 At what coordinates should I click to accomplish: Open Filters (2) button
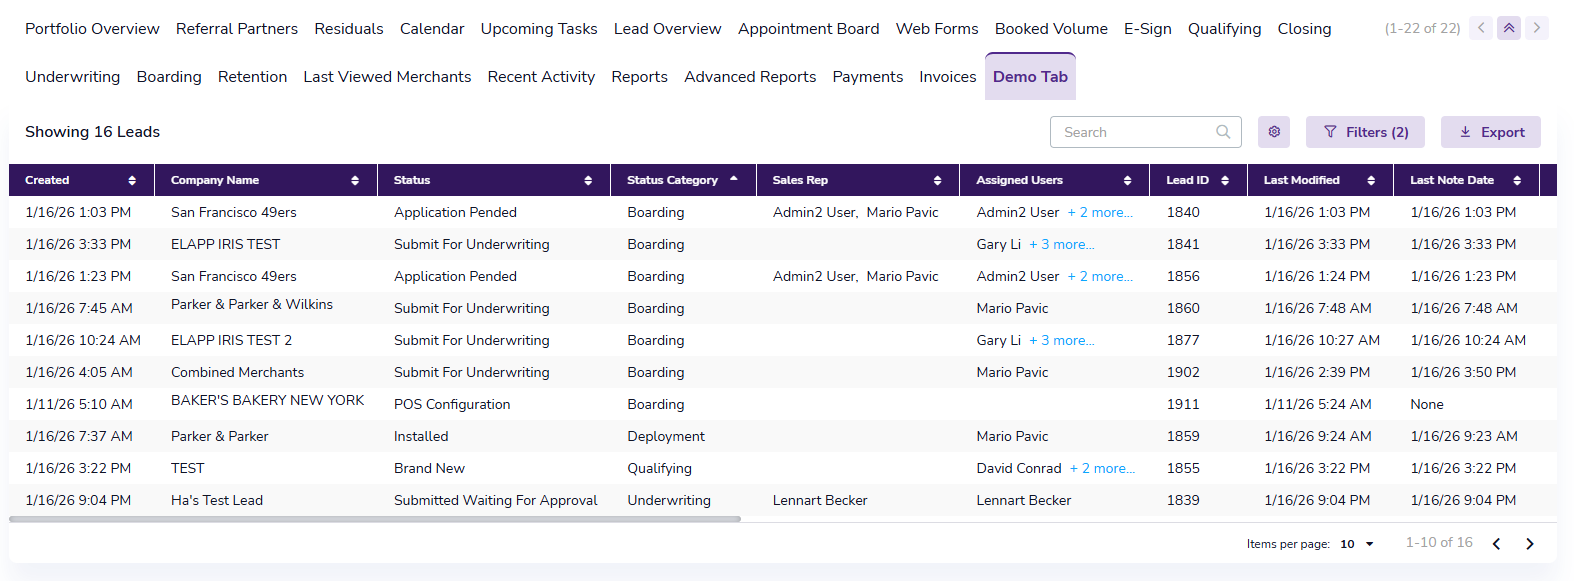1365,132
